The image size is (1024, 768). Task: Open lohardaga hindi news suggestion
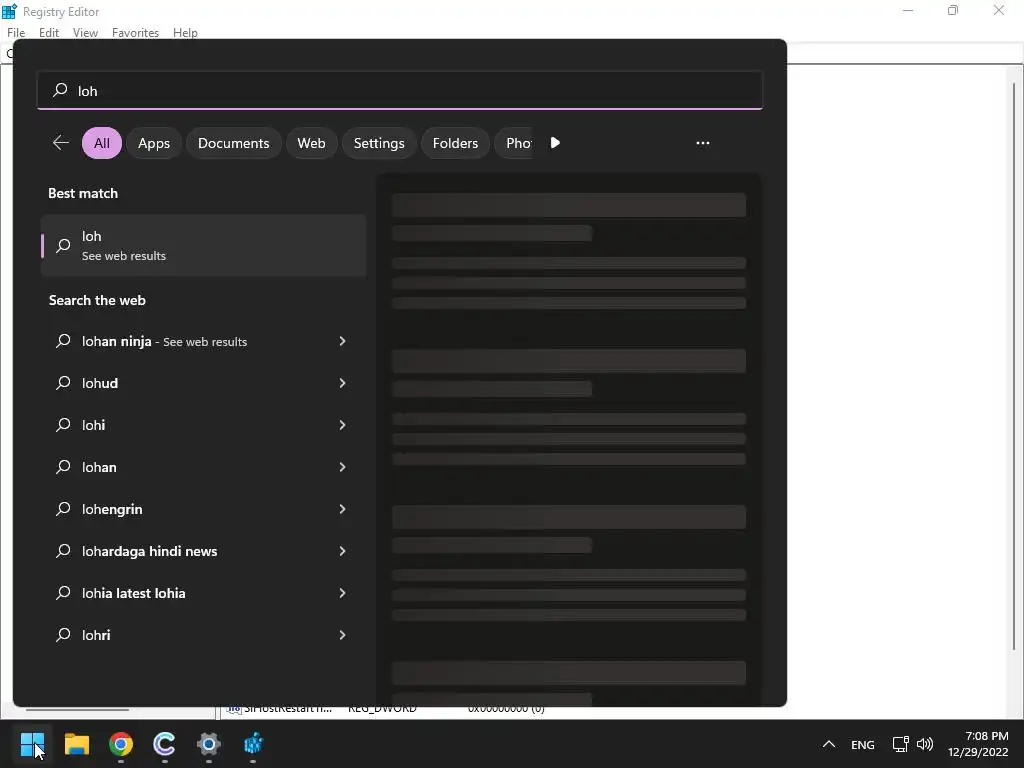204,551
